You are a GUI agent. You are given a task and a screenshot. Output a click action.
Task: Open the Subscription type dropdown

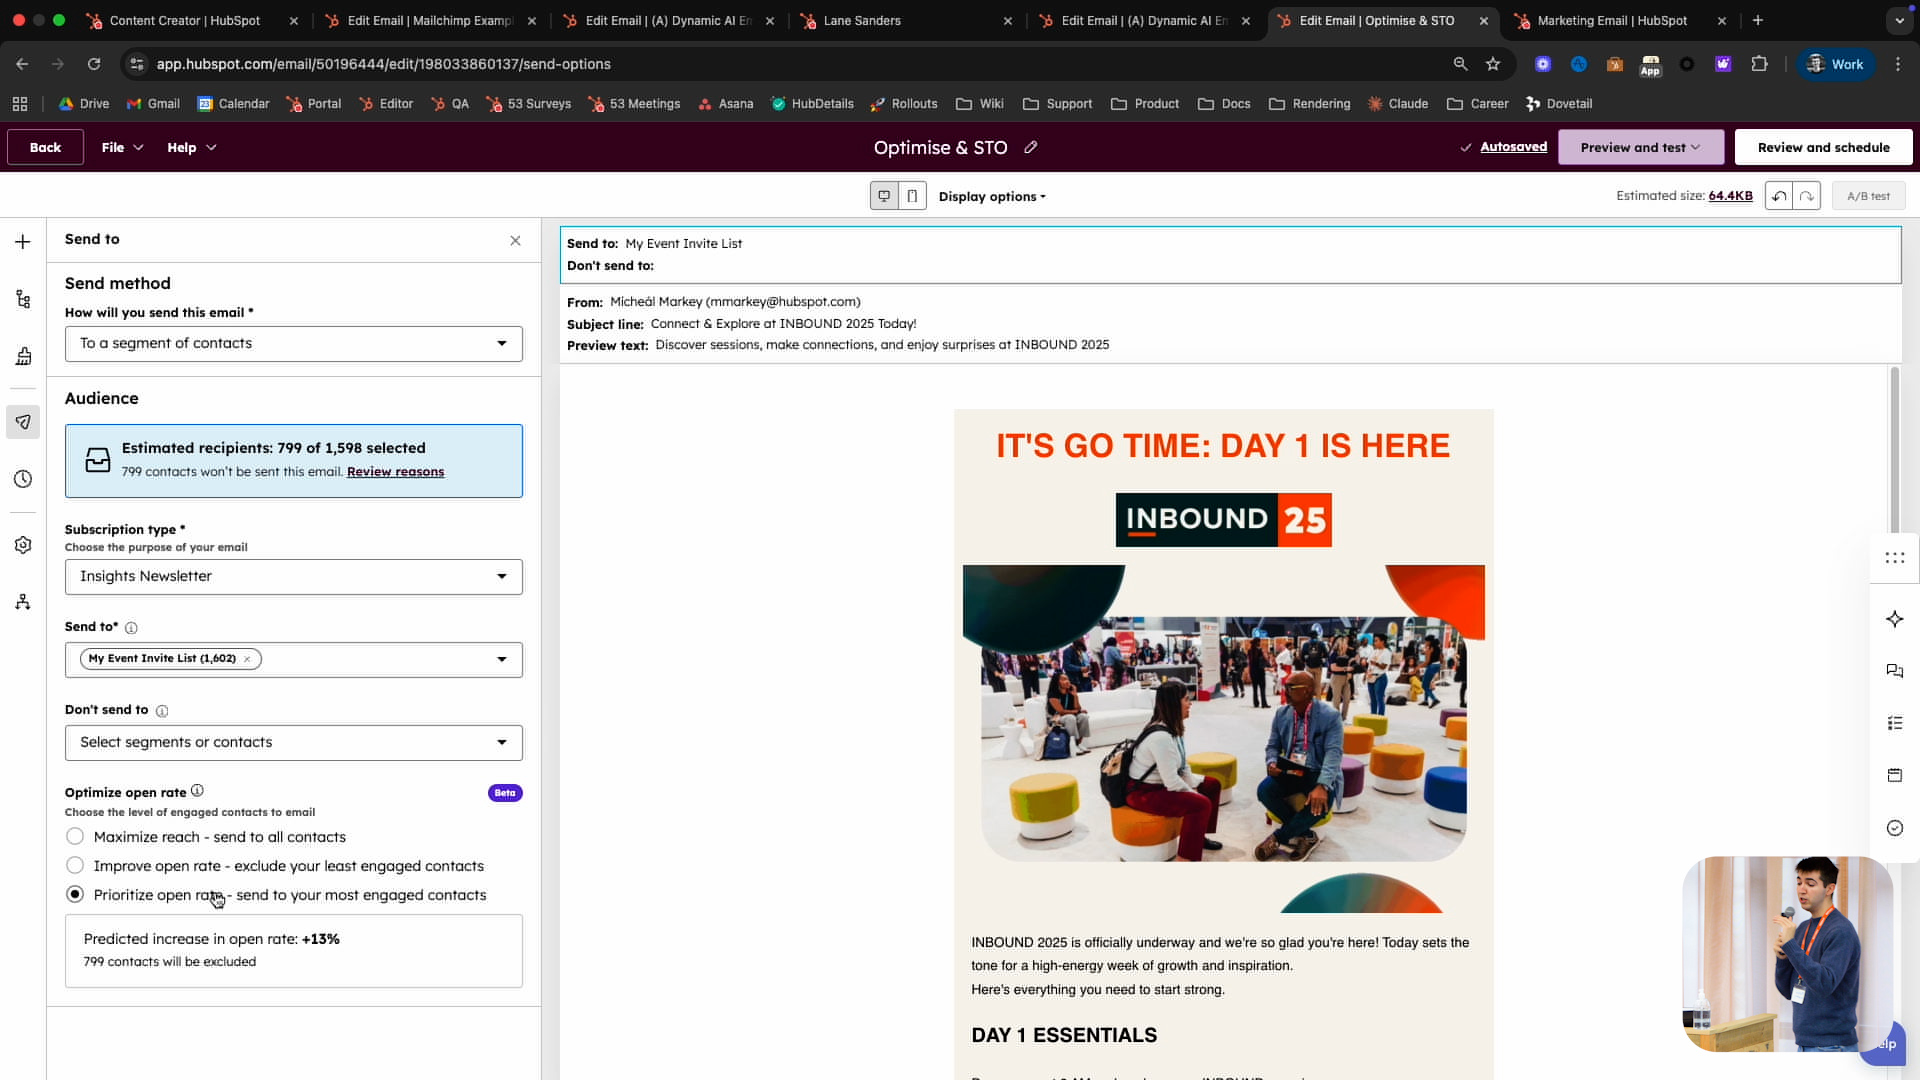point(292,576)
